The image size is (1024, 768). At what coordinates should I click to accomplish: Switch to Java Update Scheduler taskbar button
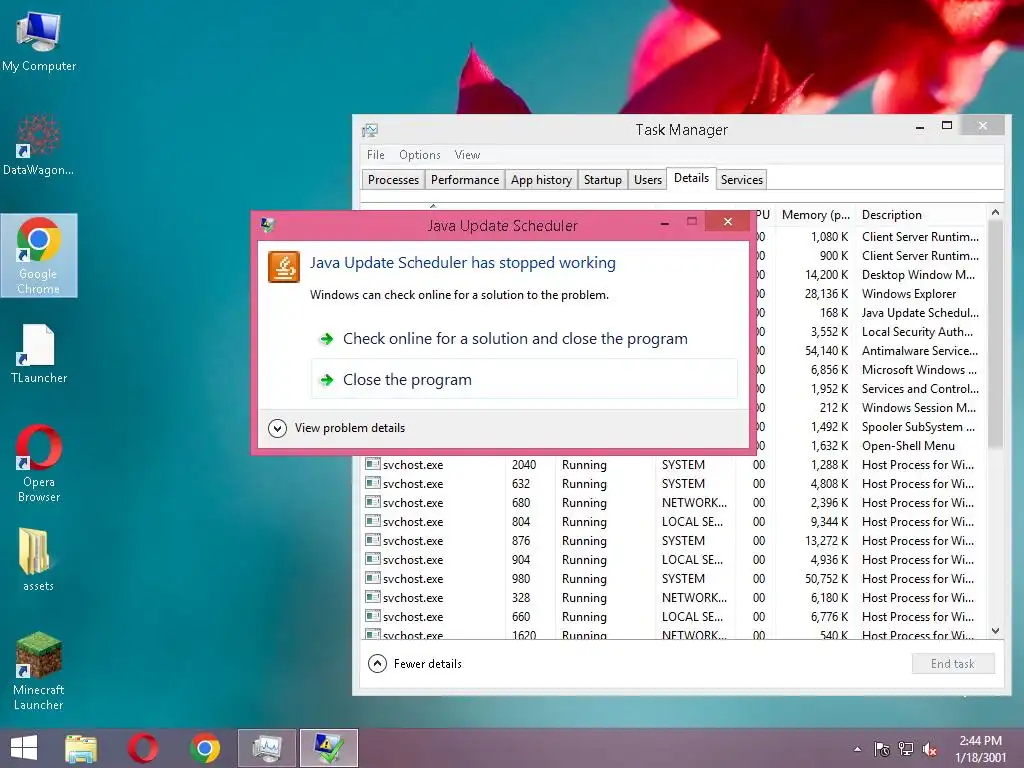coord(328,748)
